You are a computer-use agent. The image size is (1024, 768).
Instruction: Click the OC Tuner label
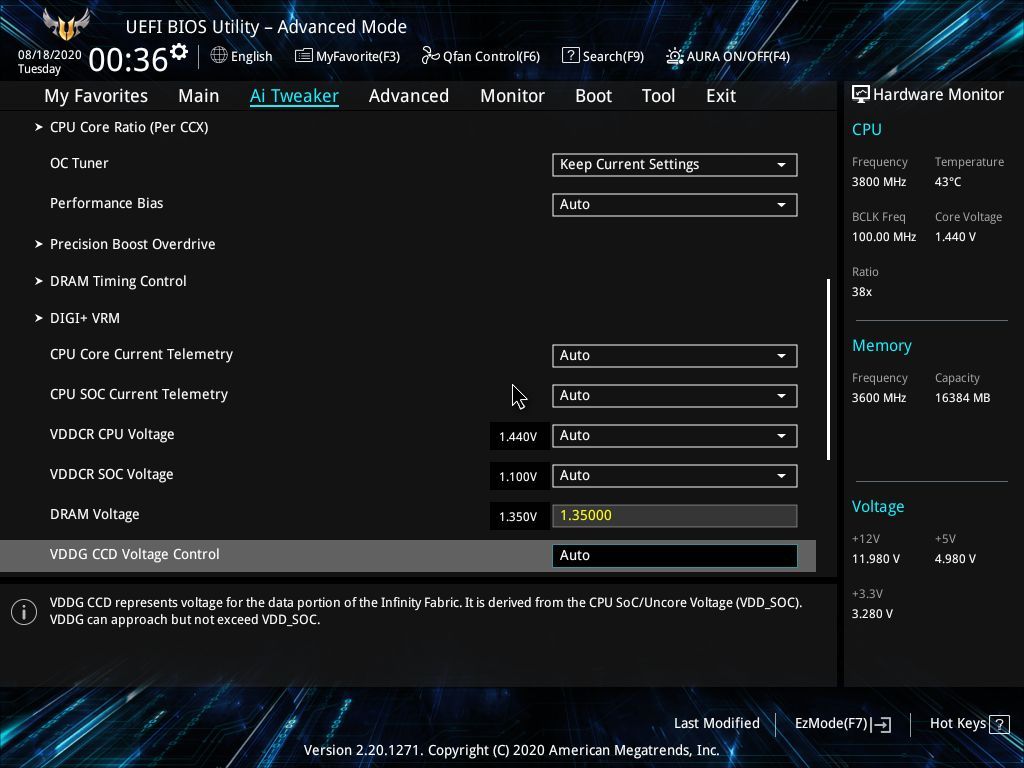coord(79,163)
